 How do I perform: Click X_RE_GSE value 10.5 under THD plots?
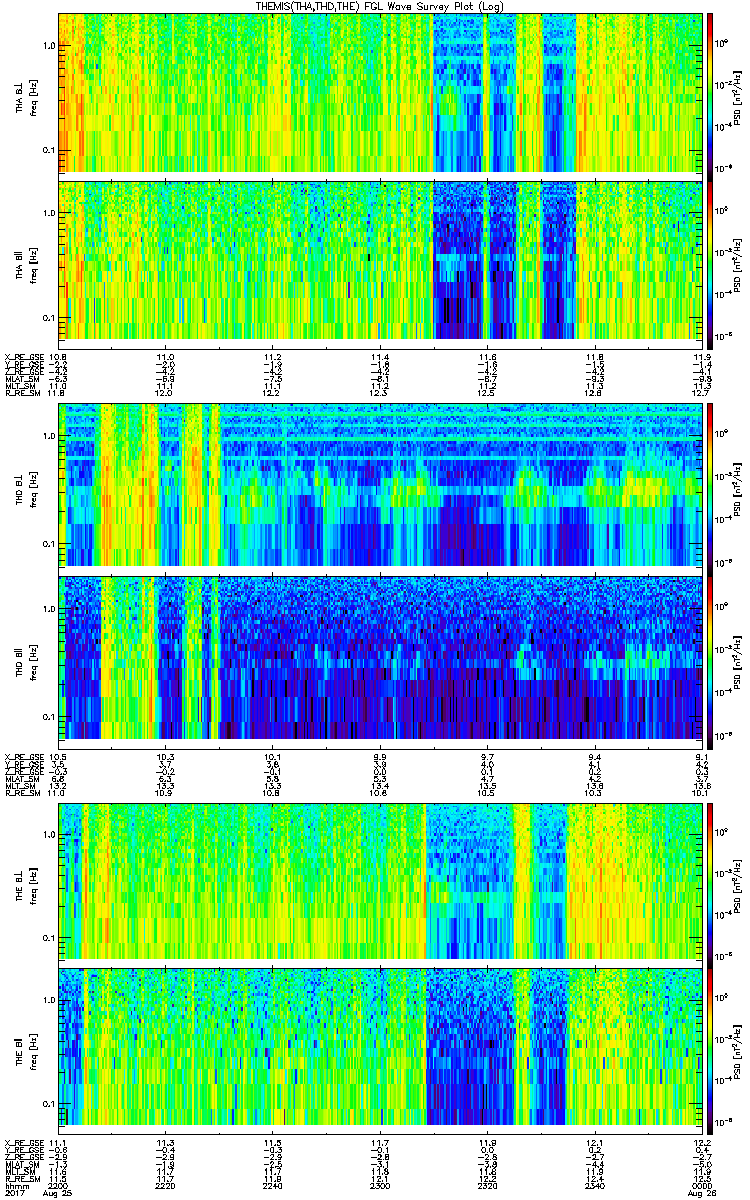[58, 757]
